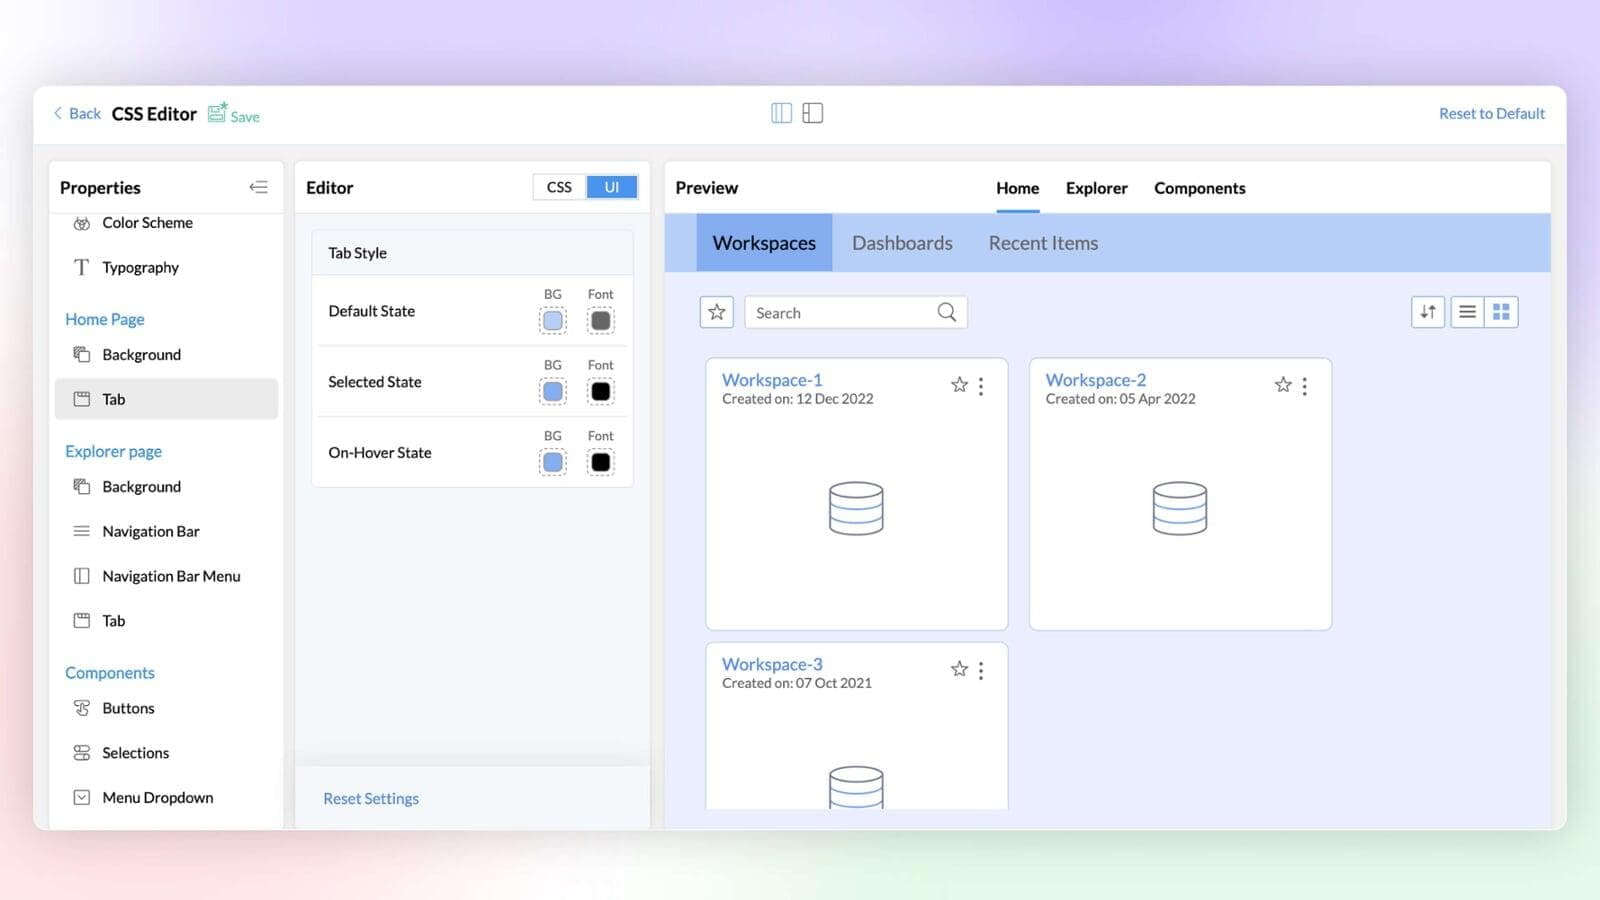Click Workspace-2 database thumbnail
The width and height of the screenshot is (1600, 900).
1180,508
